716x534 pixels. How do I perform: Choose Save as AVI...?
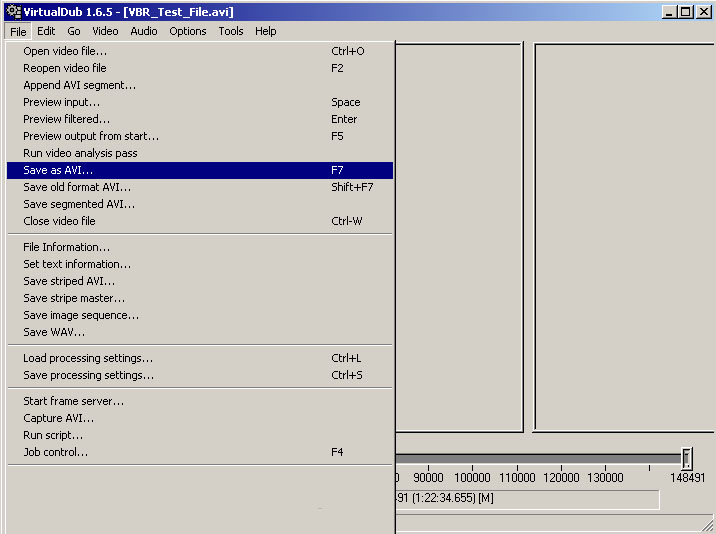200,170
